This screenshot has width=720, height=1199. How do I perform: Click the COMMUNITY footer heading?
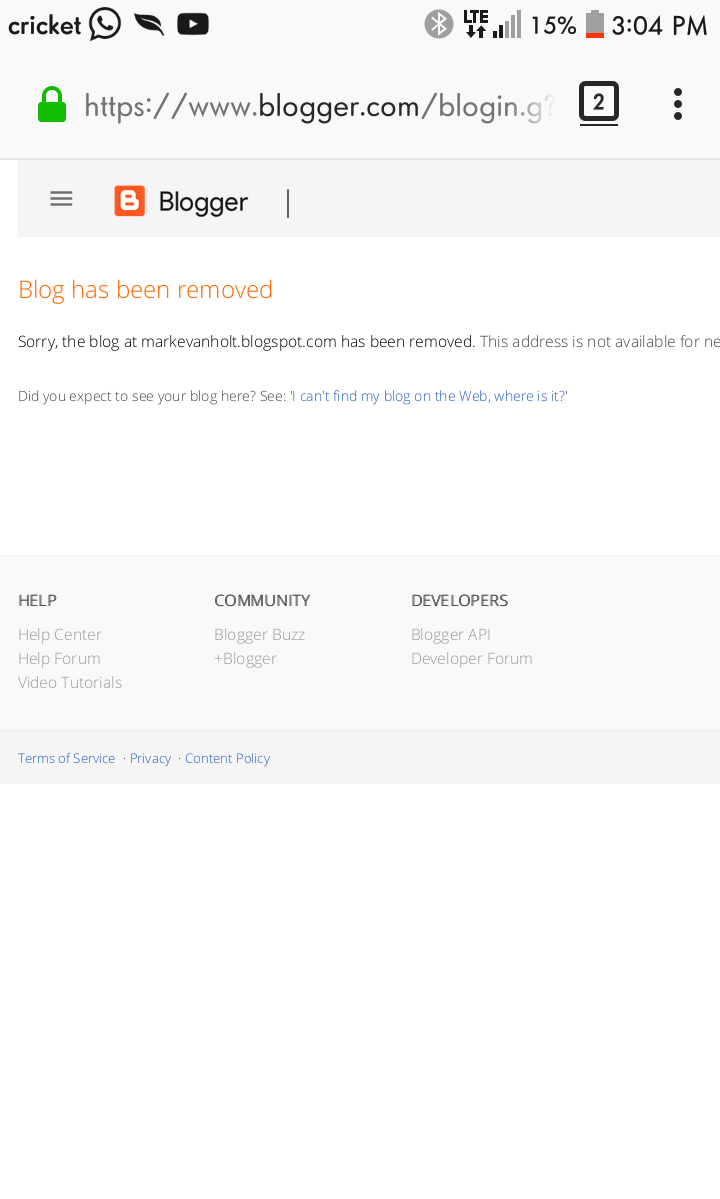pyautogui.click(x=262, y=600)
